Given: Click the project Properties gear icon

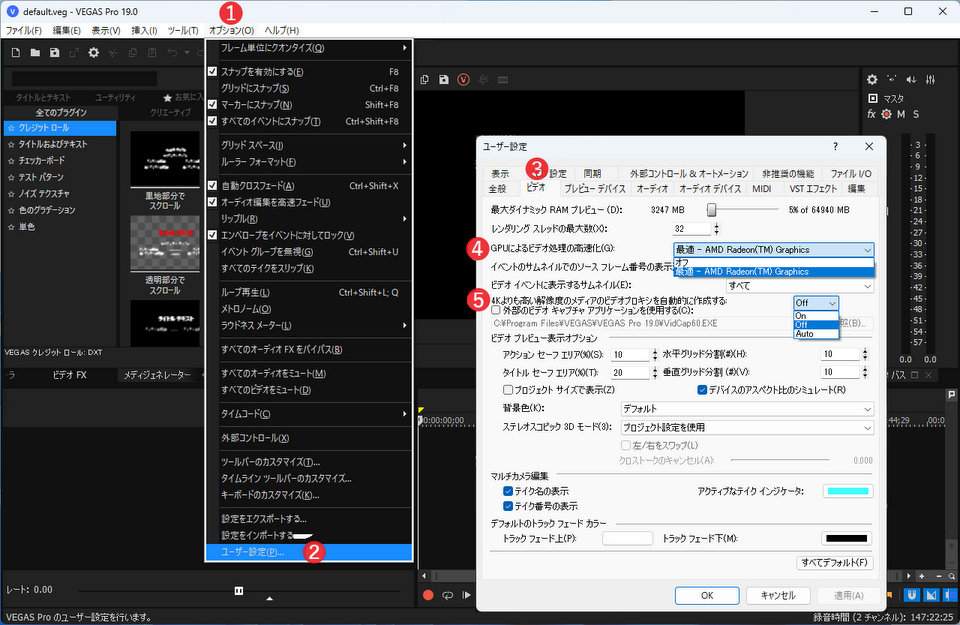Looking at the screenshot, I should (x=94, y=52).
